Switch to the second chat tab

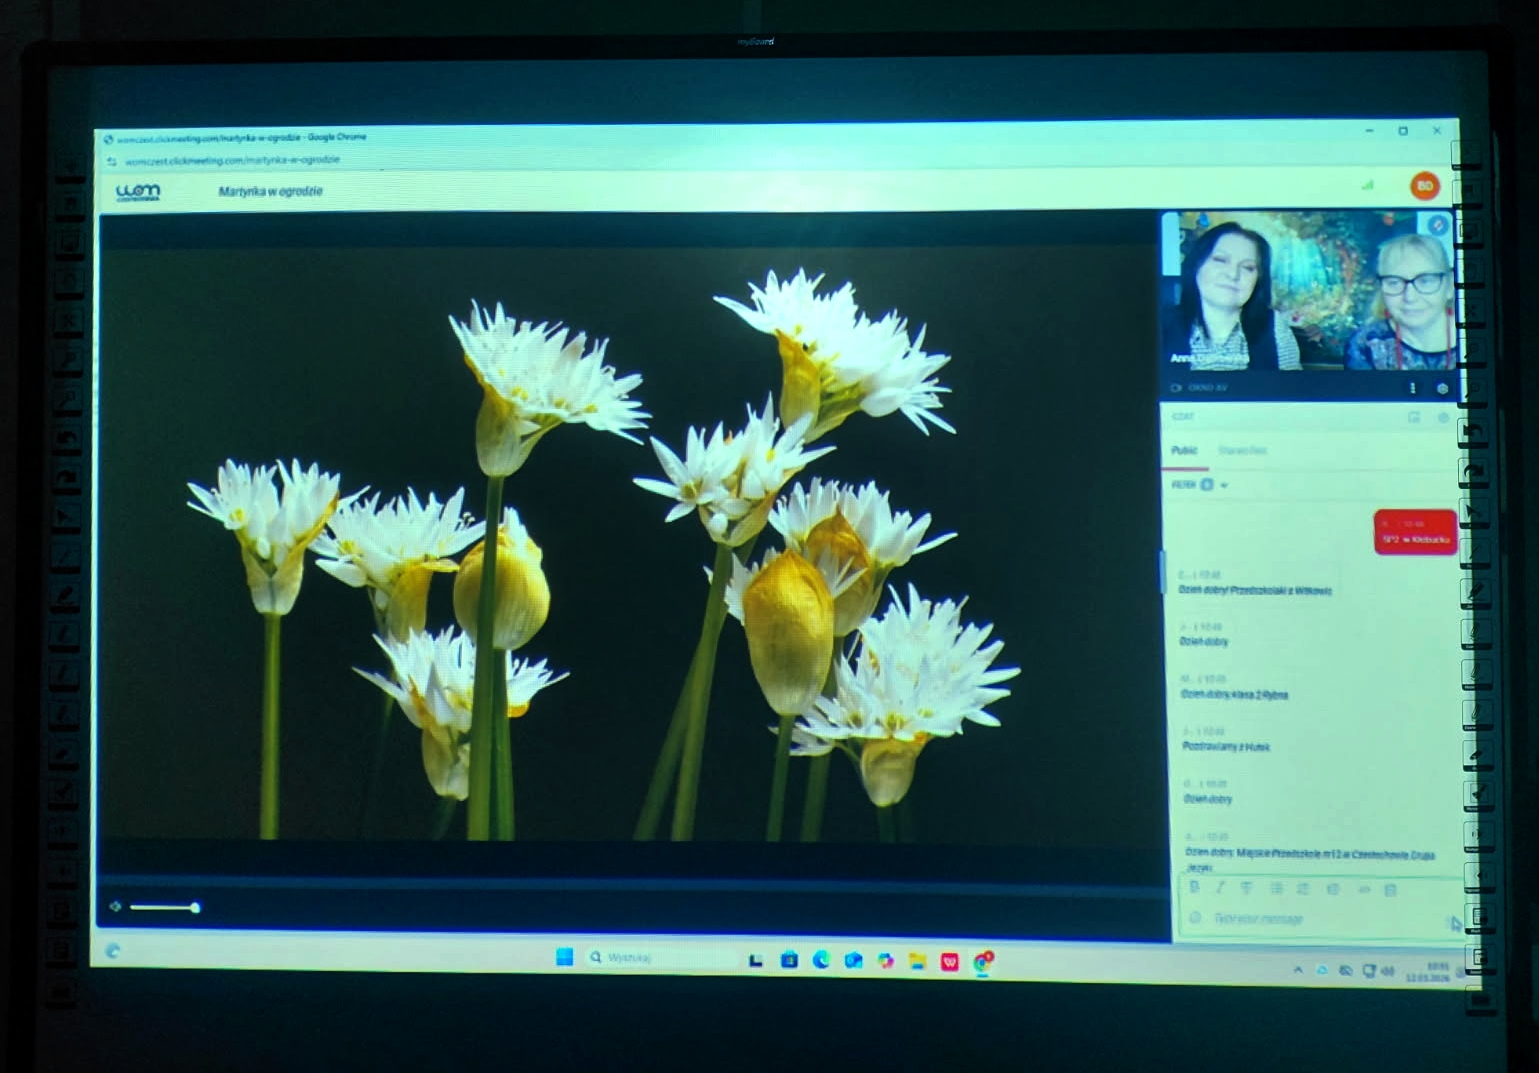click(1242, 451)
